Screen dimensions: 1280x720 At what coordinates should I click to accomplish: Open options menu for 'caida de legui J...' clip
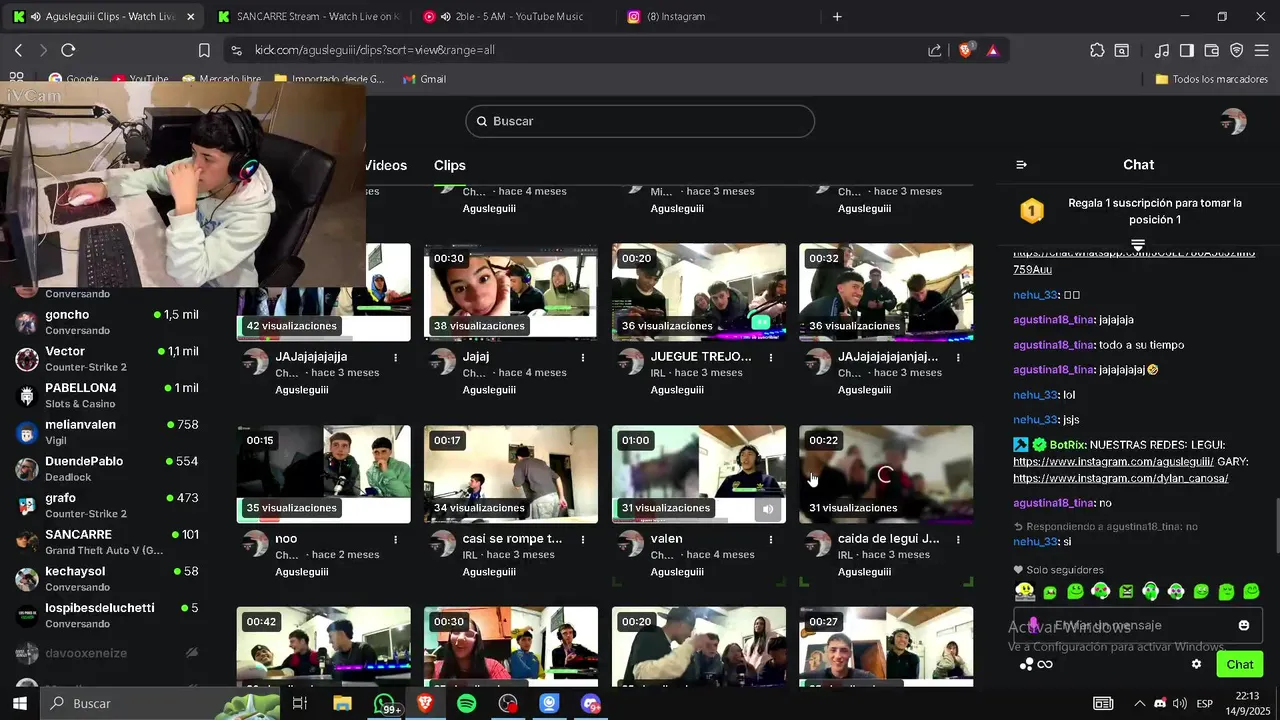coord(958,539)
